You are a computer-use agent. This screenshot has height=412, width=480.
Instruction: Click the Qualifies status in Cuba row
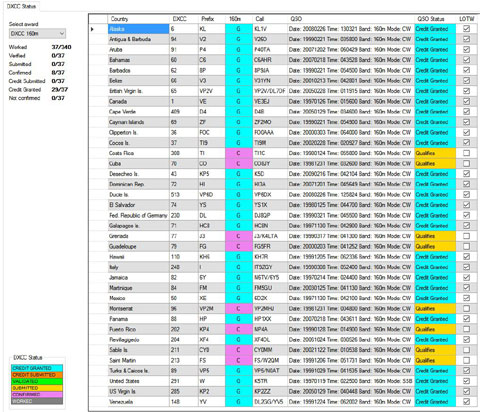click(435, 164)
